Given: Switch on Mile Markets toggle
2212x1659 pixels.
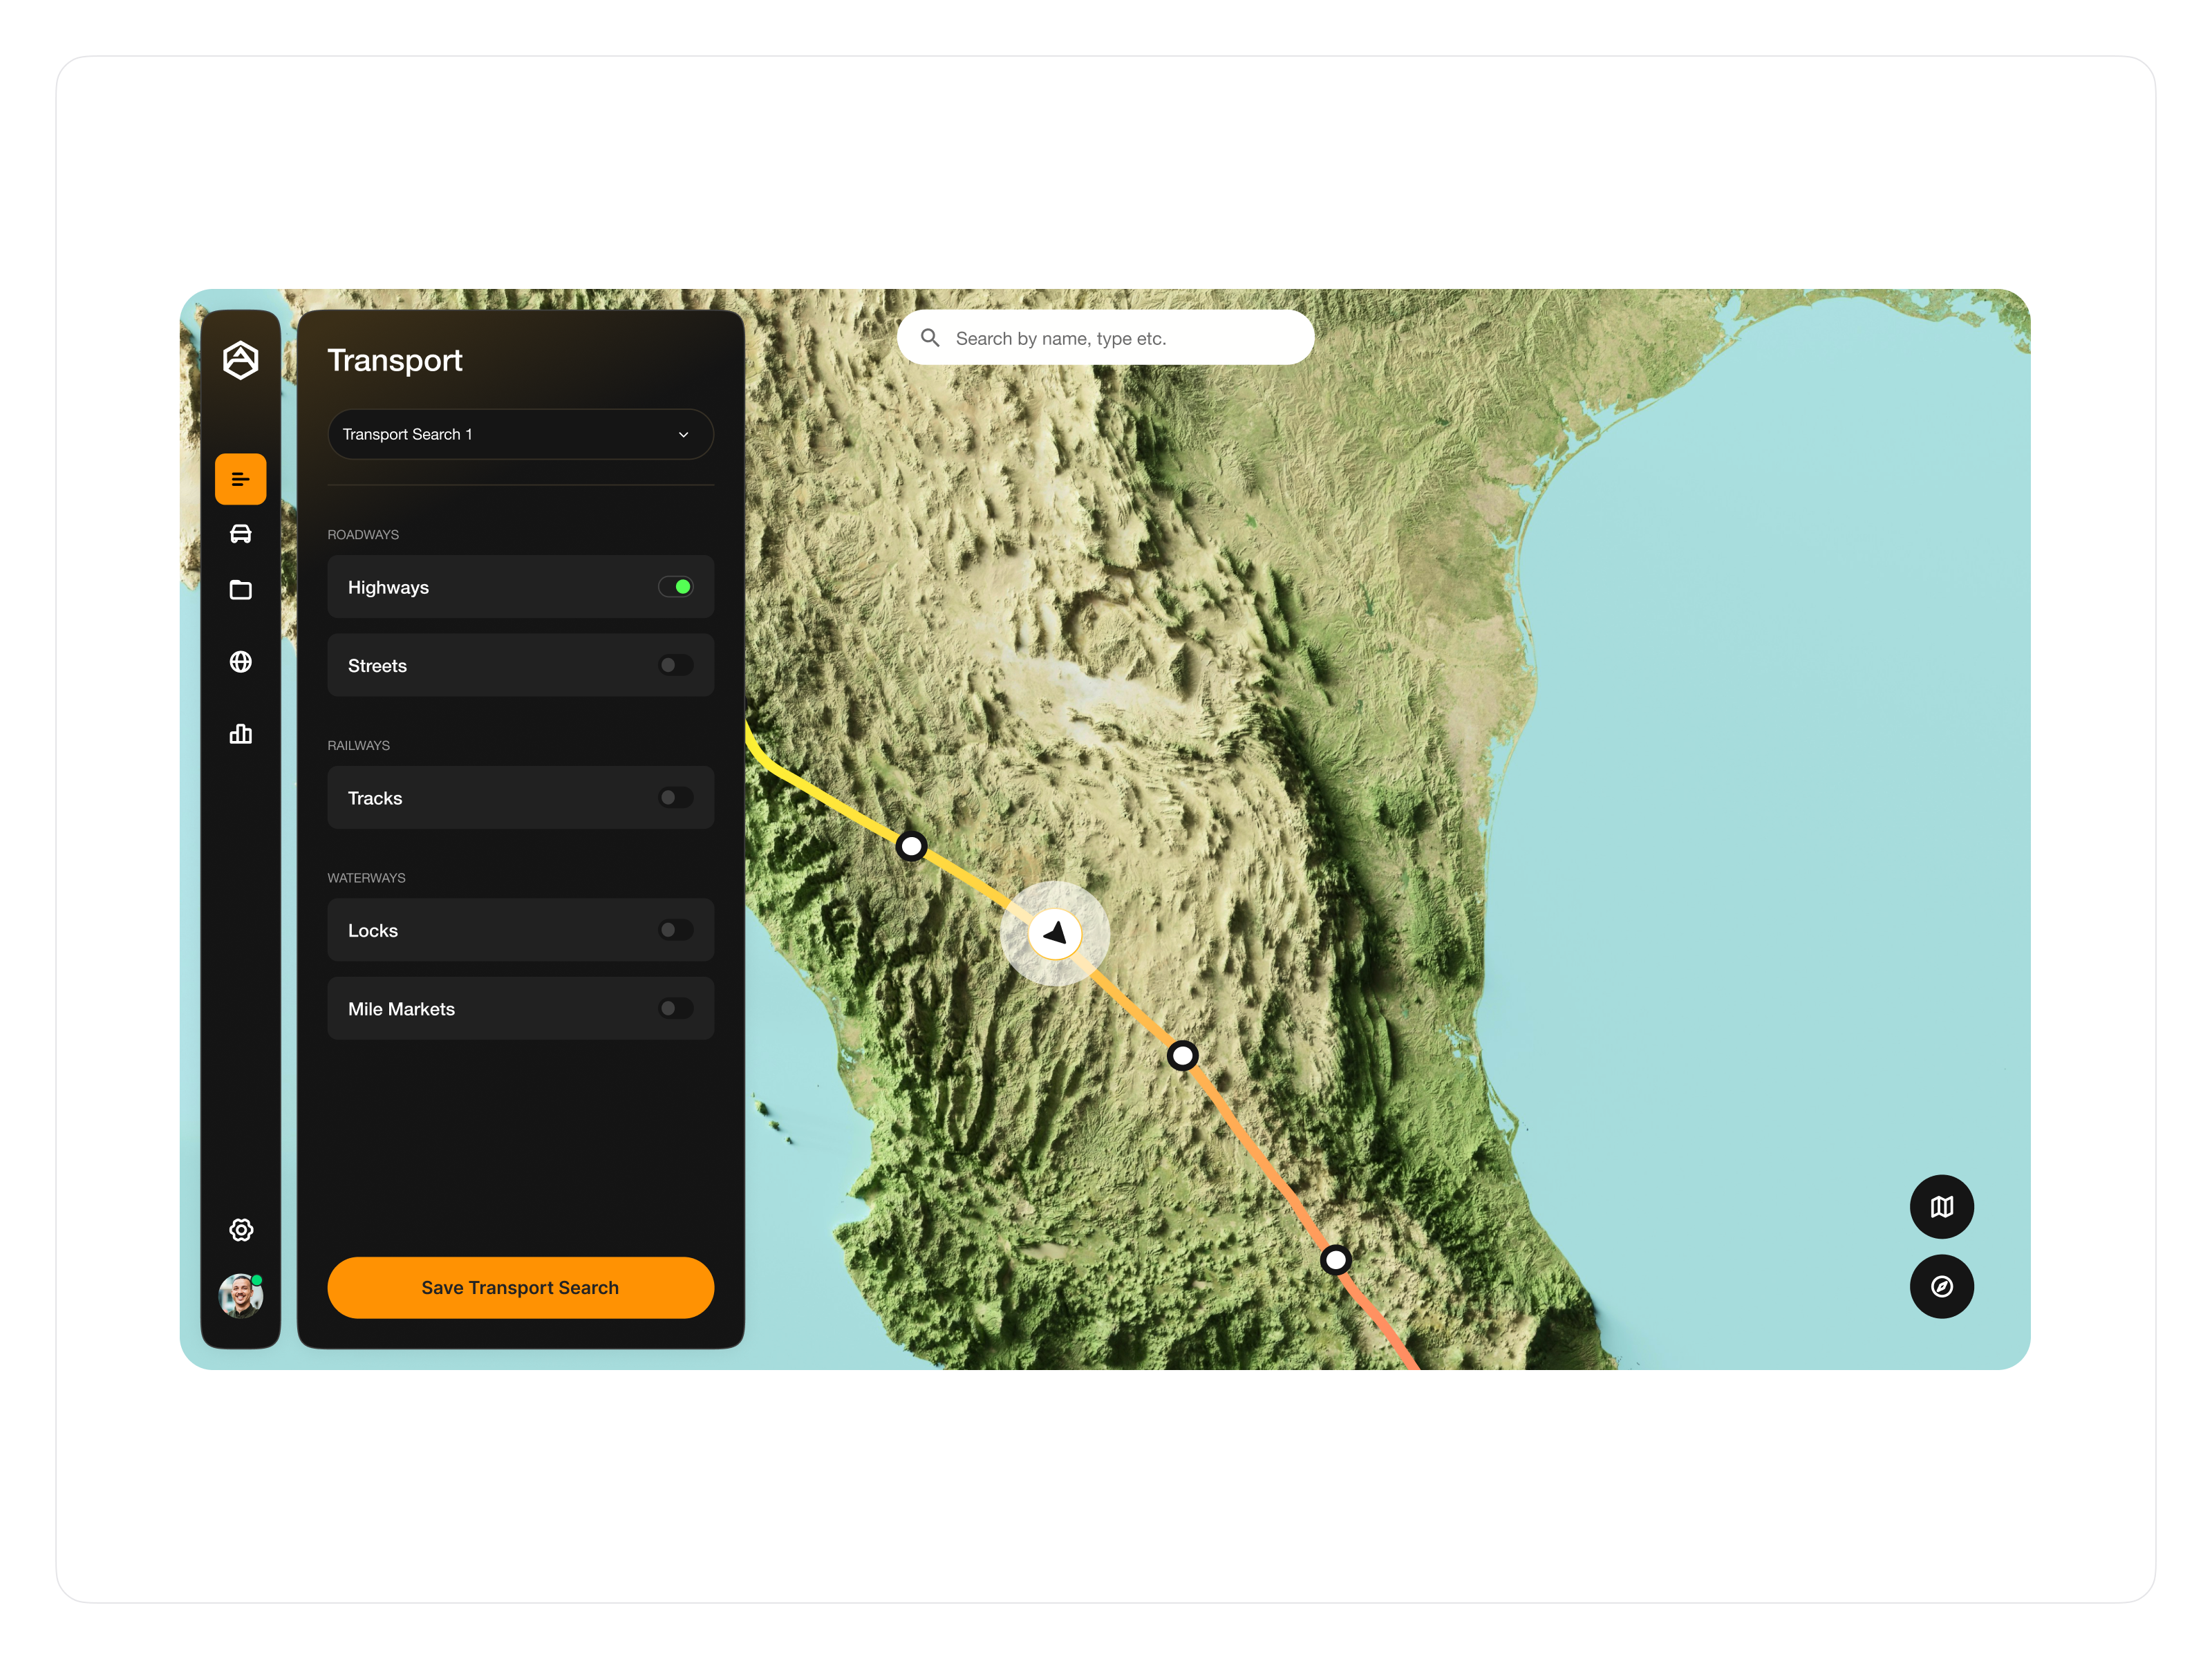Looking at the screenshot, I should [676, 1009].
